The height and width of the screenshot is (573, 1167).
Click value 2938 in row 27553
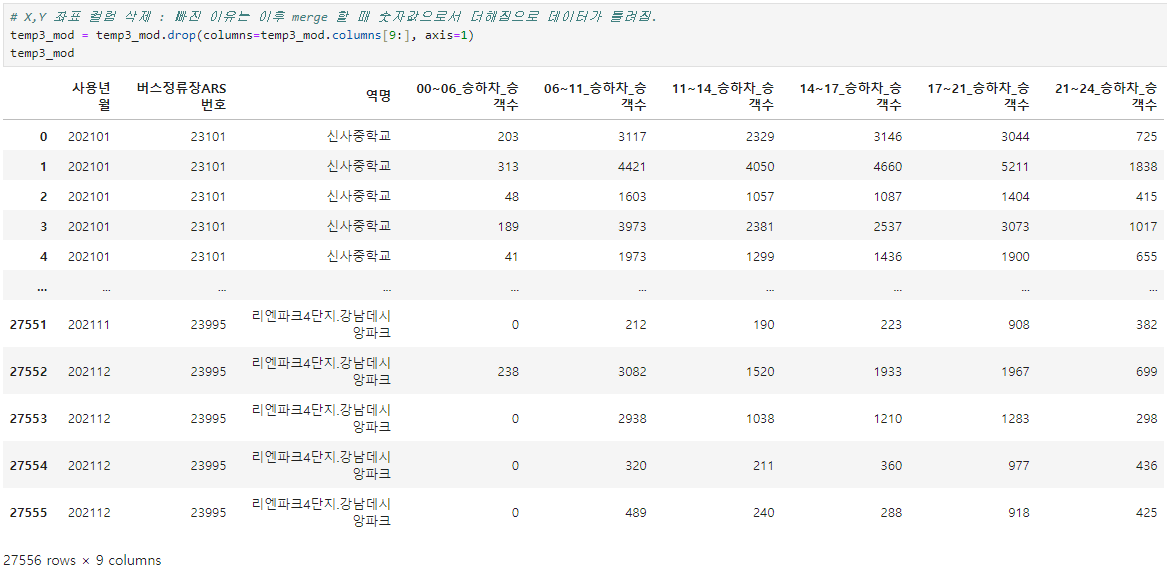[x=633, y=418]
